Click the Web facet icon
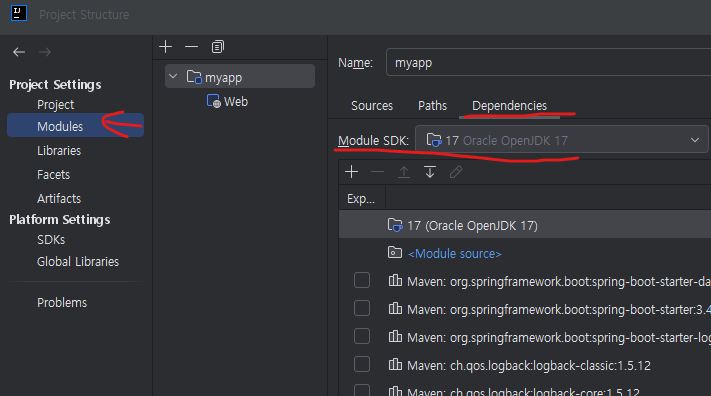 coord(214,101)
